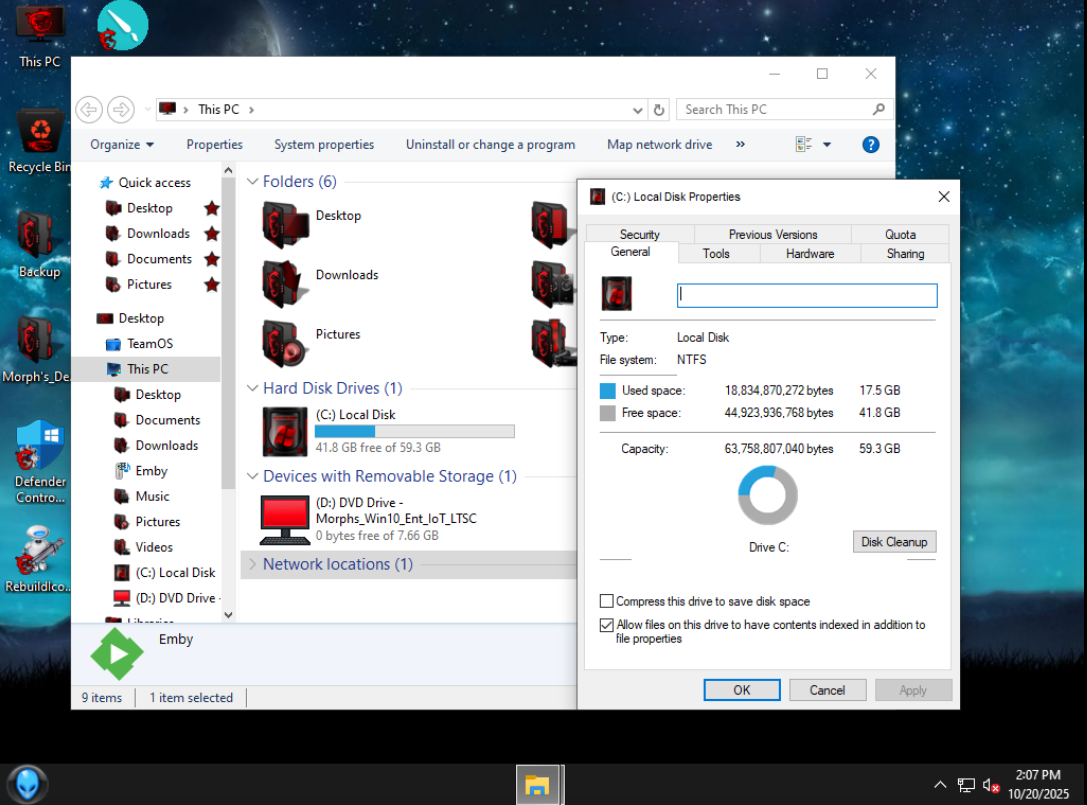Screen dimensions: 1087x805
Task: Refresh the This PC view
Action: (x=659, y=110)
